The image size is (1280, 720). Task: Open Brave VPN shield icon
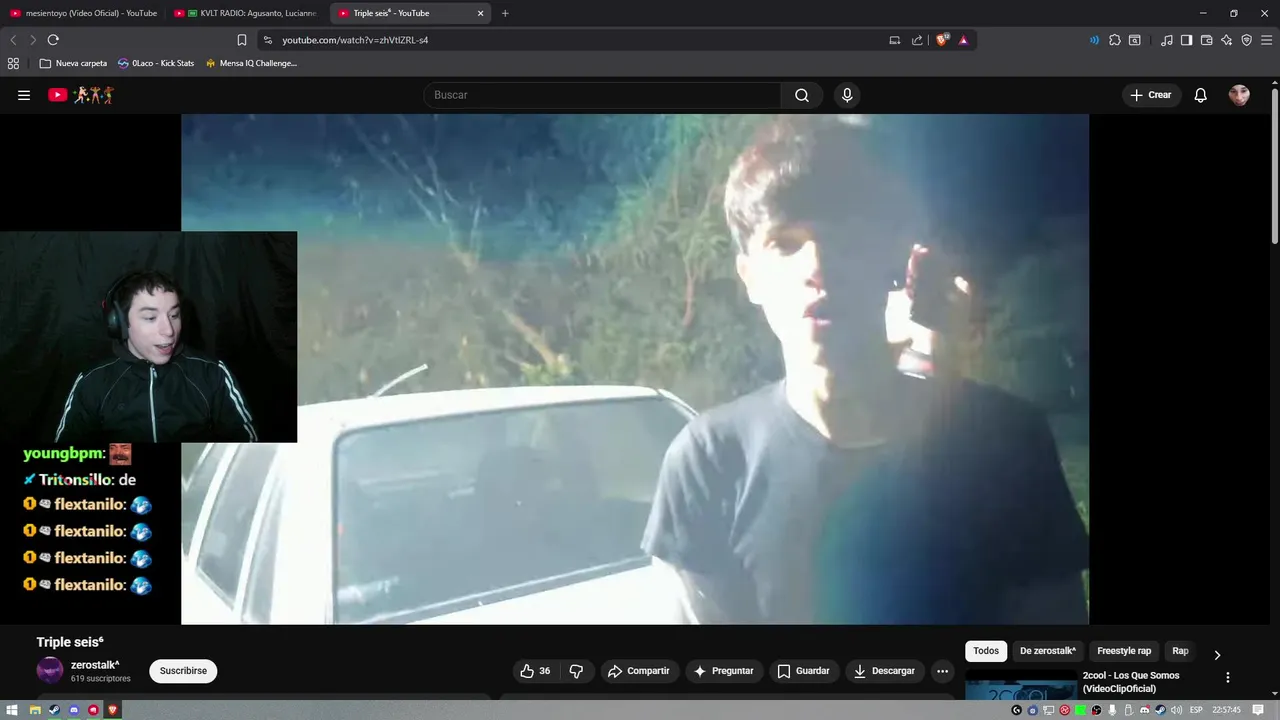coord(1246,40)
